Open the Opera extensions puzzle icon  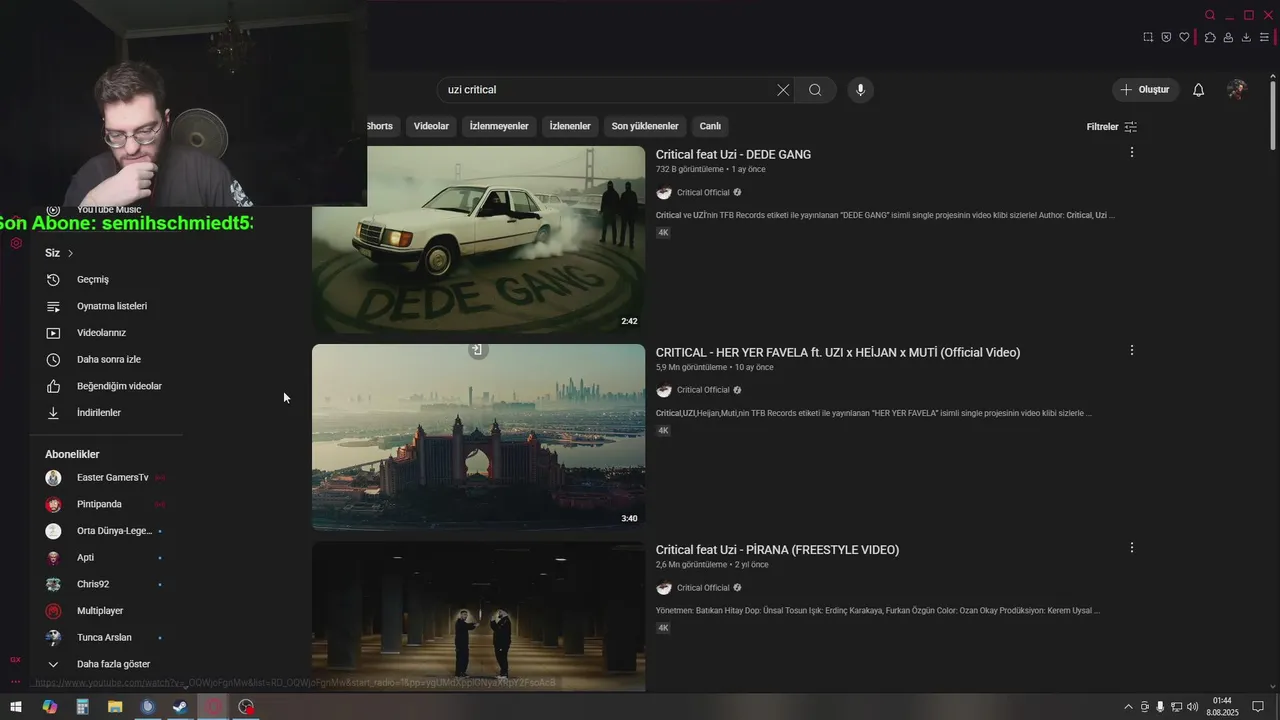tap(1210, 37)
